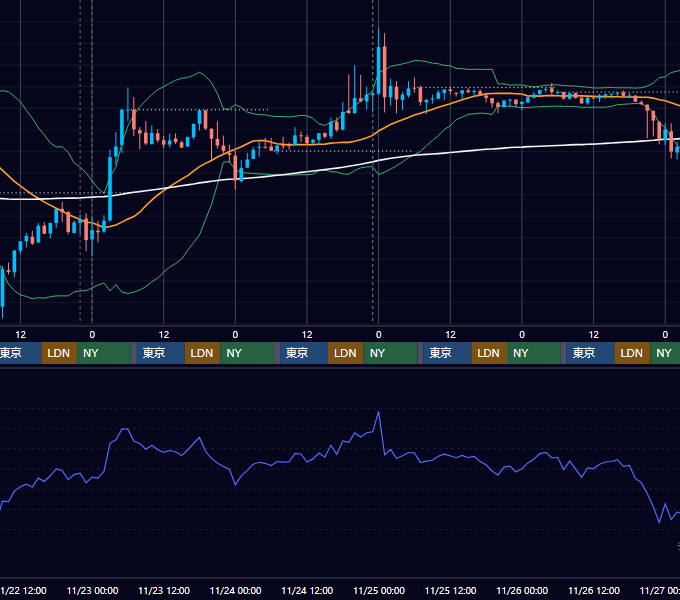The image size is (680, 600).
Task: Select the NY session block crossing 11/26 00:00
Action: click(533, 353)
